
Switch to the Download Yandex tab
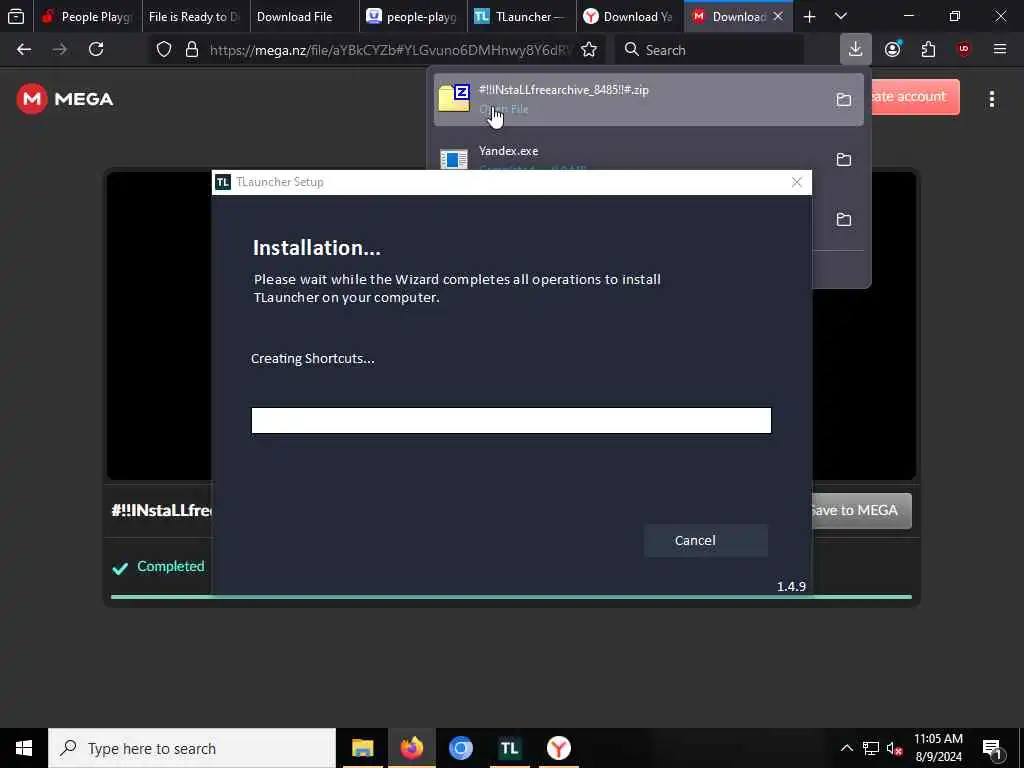pyautogui.click(x=630, y=17)
